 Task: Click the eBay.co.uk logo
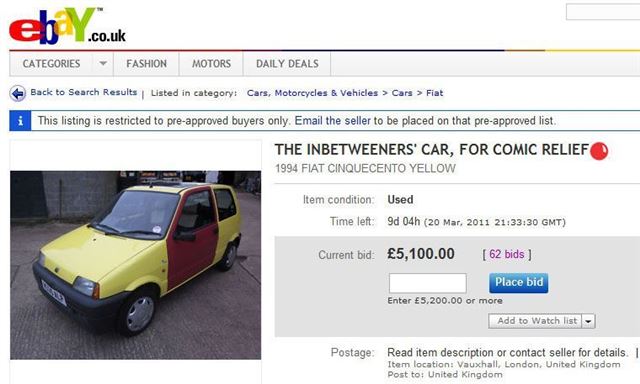(67, 26)
